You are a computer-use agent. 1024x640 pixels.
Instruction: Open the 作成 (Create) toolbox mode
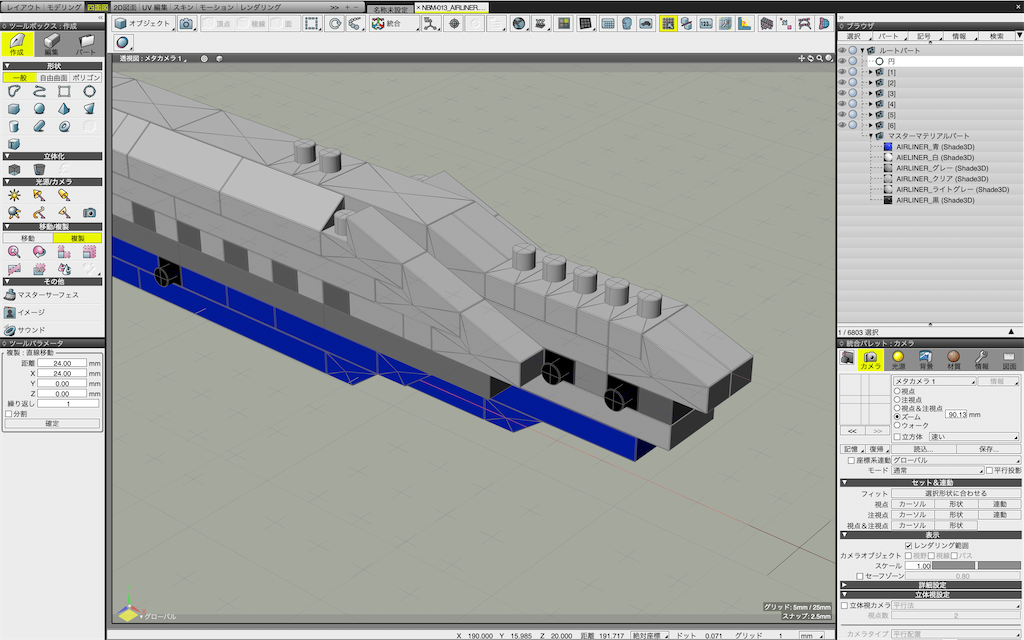tap(17, 44)
